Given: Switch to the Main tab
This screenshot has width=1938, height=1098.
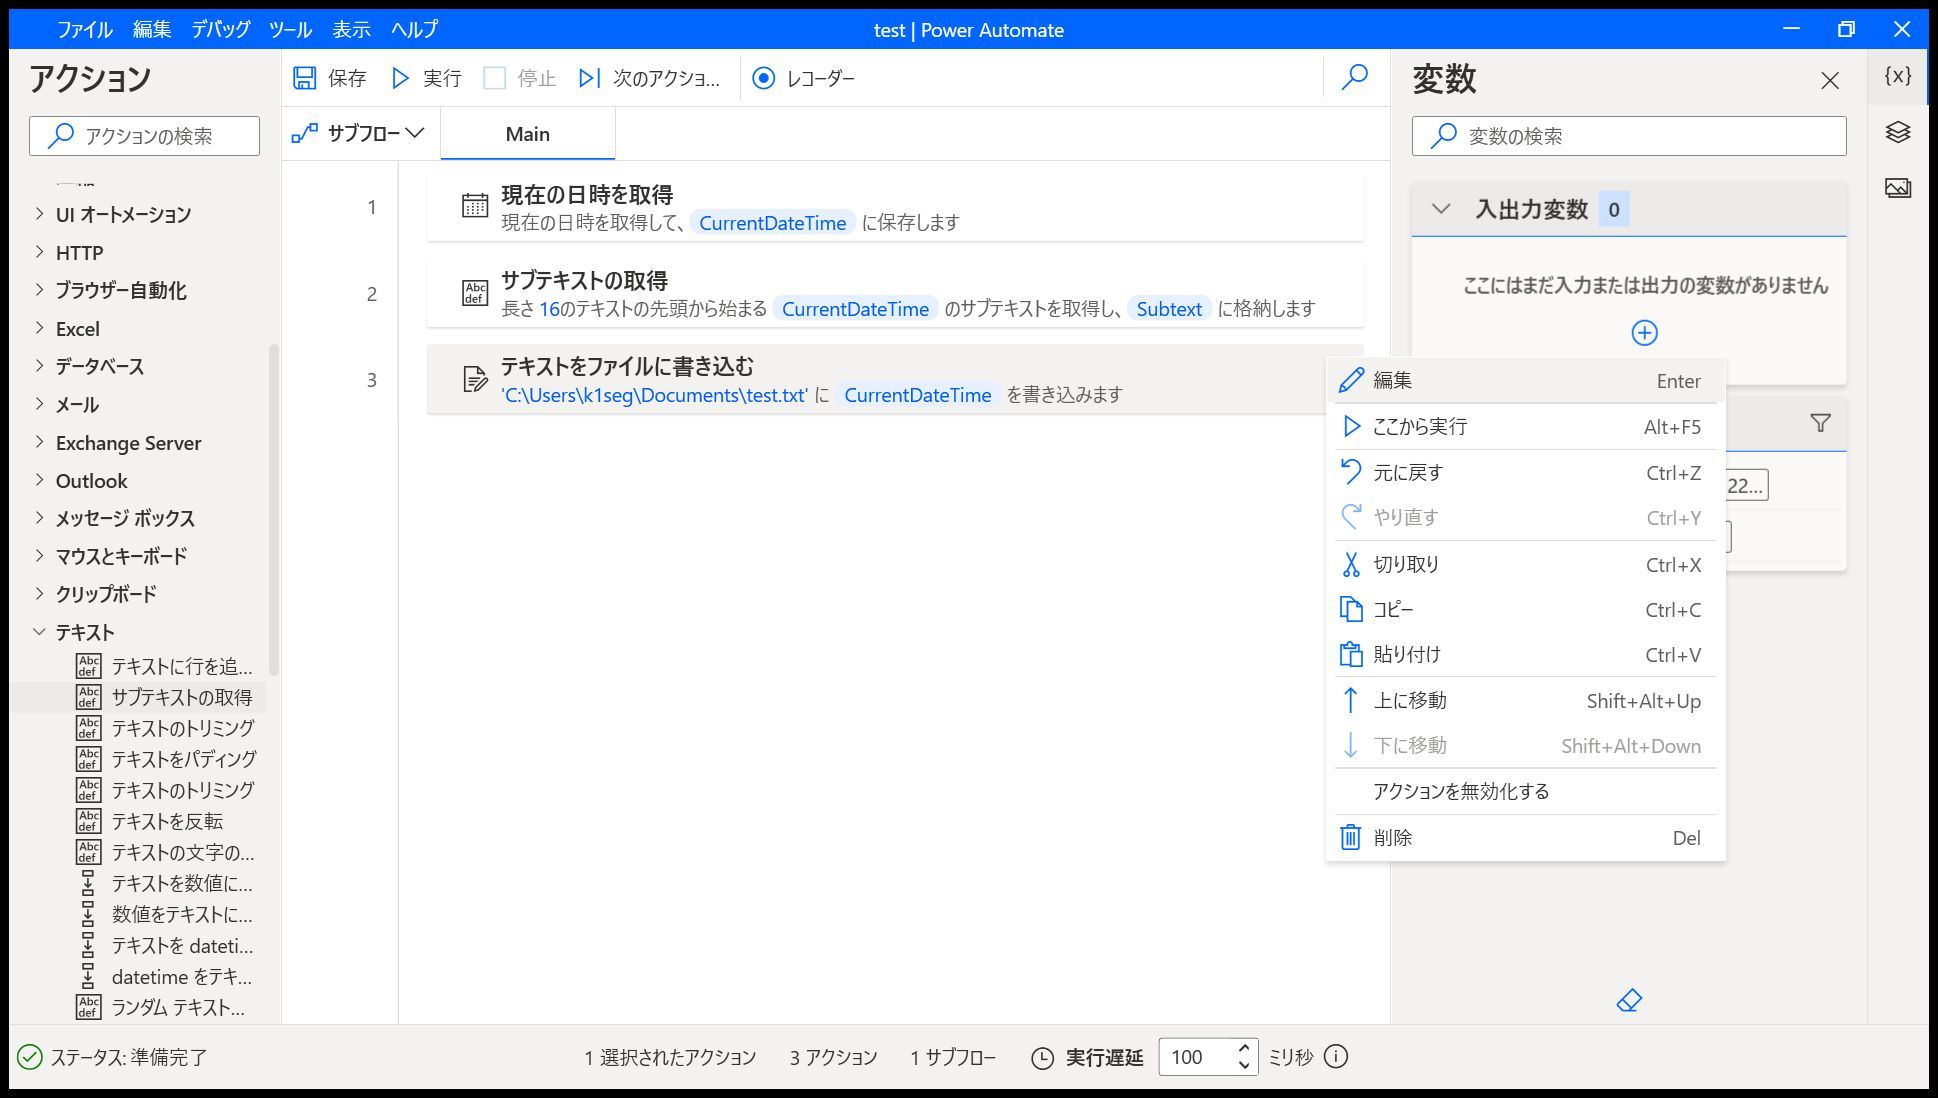Looking at the screenshot, I should (527, 134).
